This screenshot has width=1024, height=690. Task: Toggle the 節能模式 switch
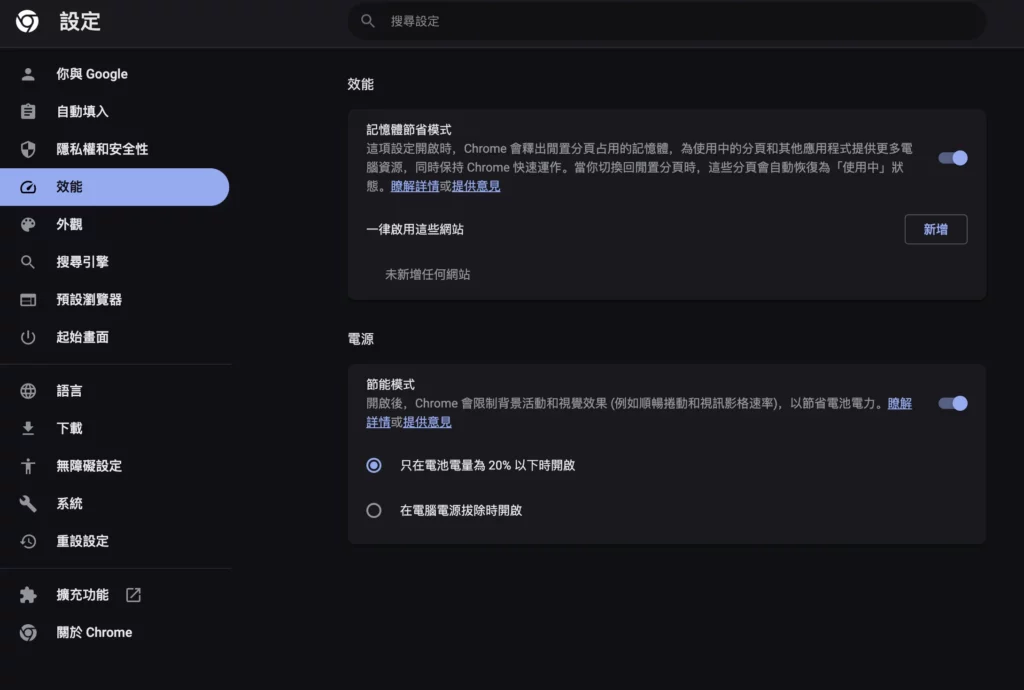[x=953, y=403]
